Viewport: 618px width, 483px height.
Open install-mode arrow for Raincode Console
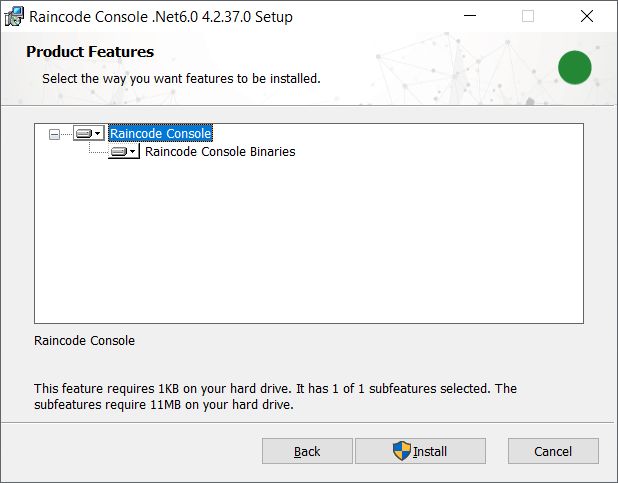[98, 134]
